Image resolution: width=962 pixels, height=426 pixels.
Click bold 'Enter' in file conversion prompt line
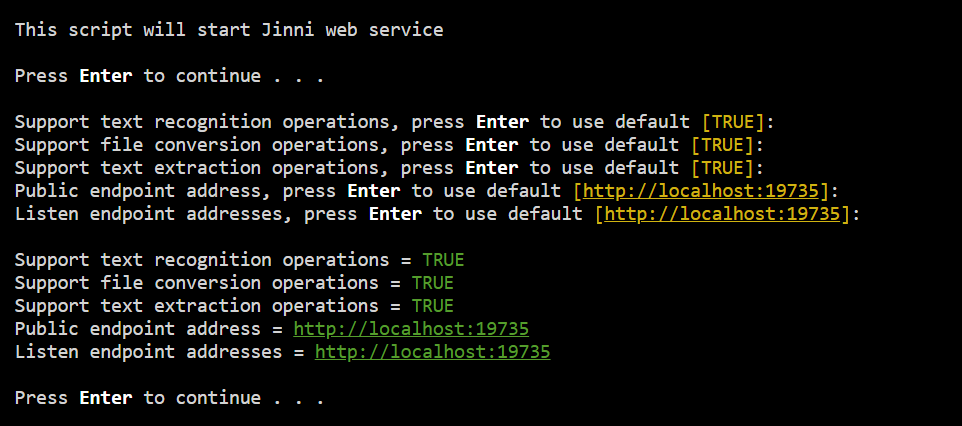click(x=491, y=145)
